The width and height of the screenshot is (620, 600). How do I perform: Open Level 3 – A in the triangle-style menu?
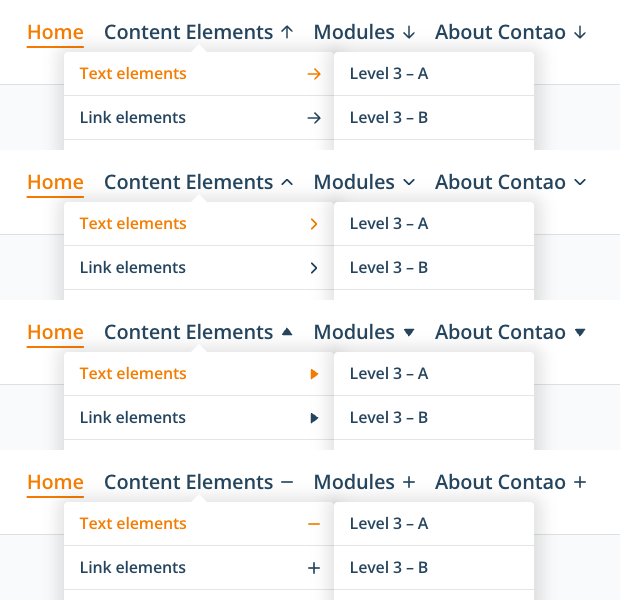tap(389, 373)
